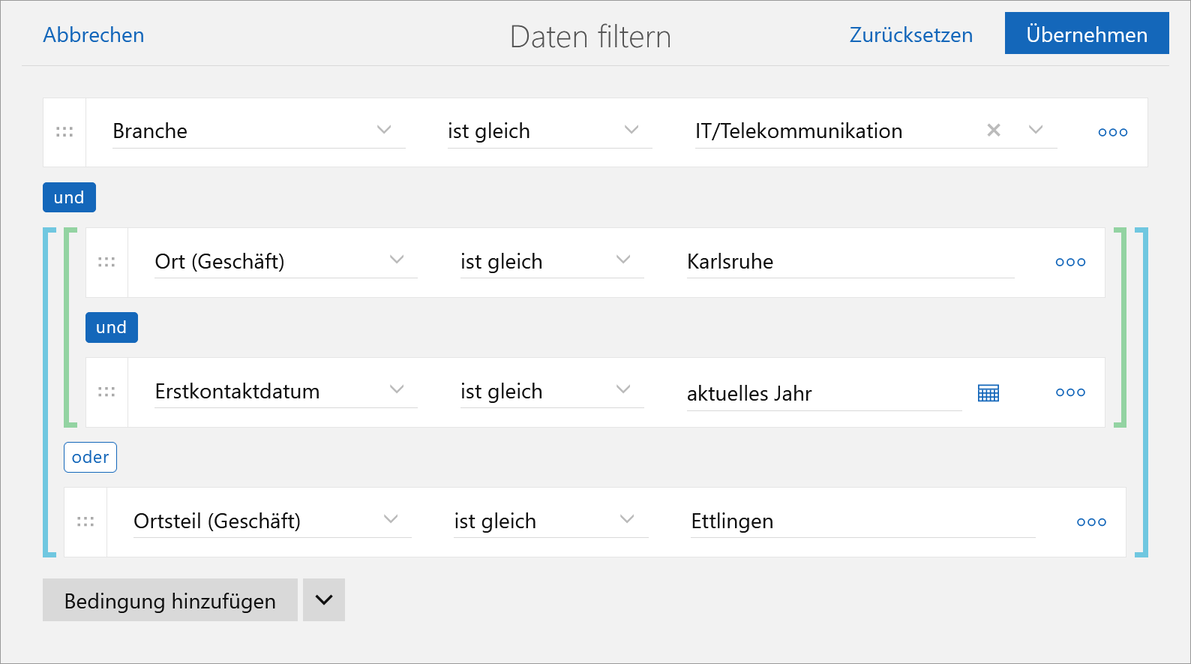This screenshot has width=1191, height=664.
Task: Grab the drag handle of the Branche row
Action: click(x=64, y=131)
